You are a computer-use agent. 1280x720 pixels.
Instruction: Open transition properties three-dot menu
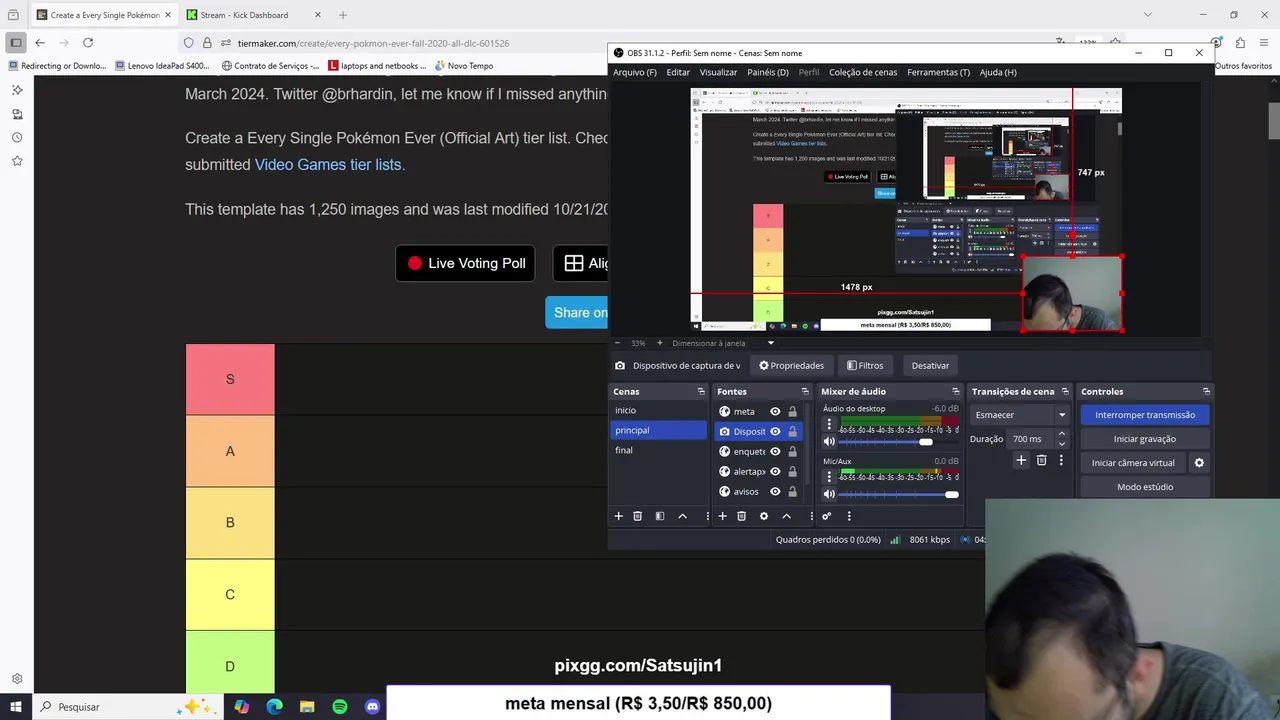coord(1061,460)
